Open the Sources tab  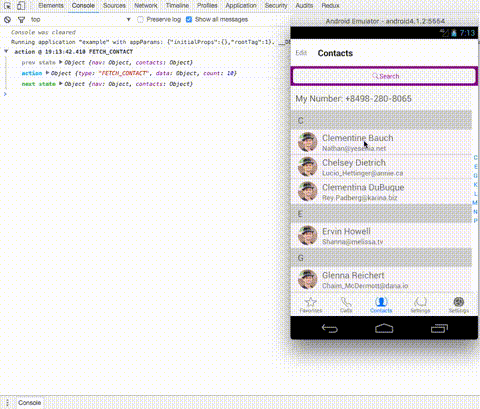[114, 6]
